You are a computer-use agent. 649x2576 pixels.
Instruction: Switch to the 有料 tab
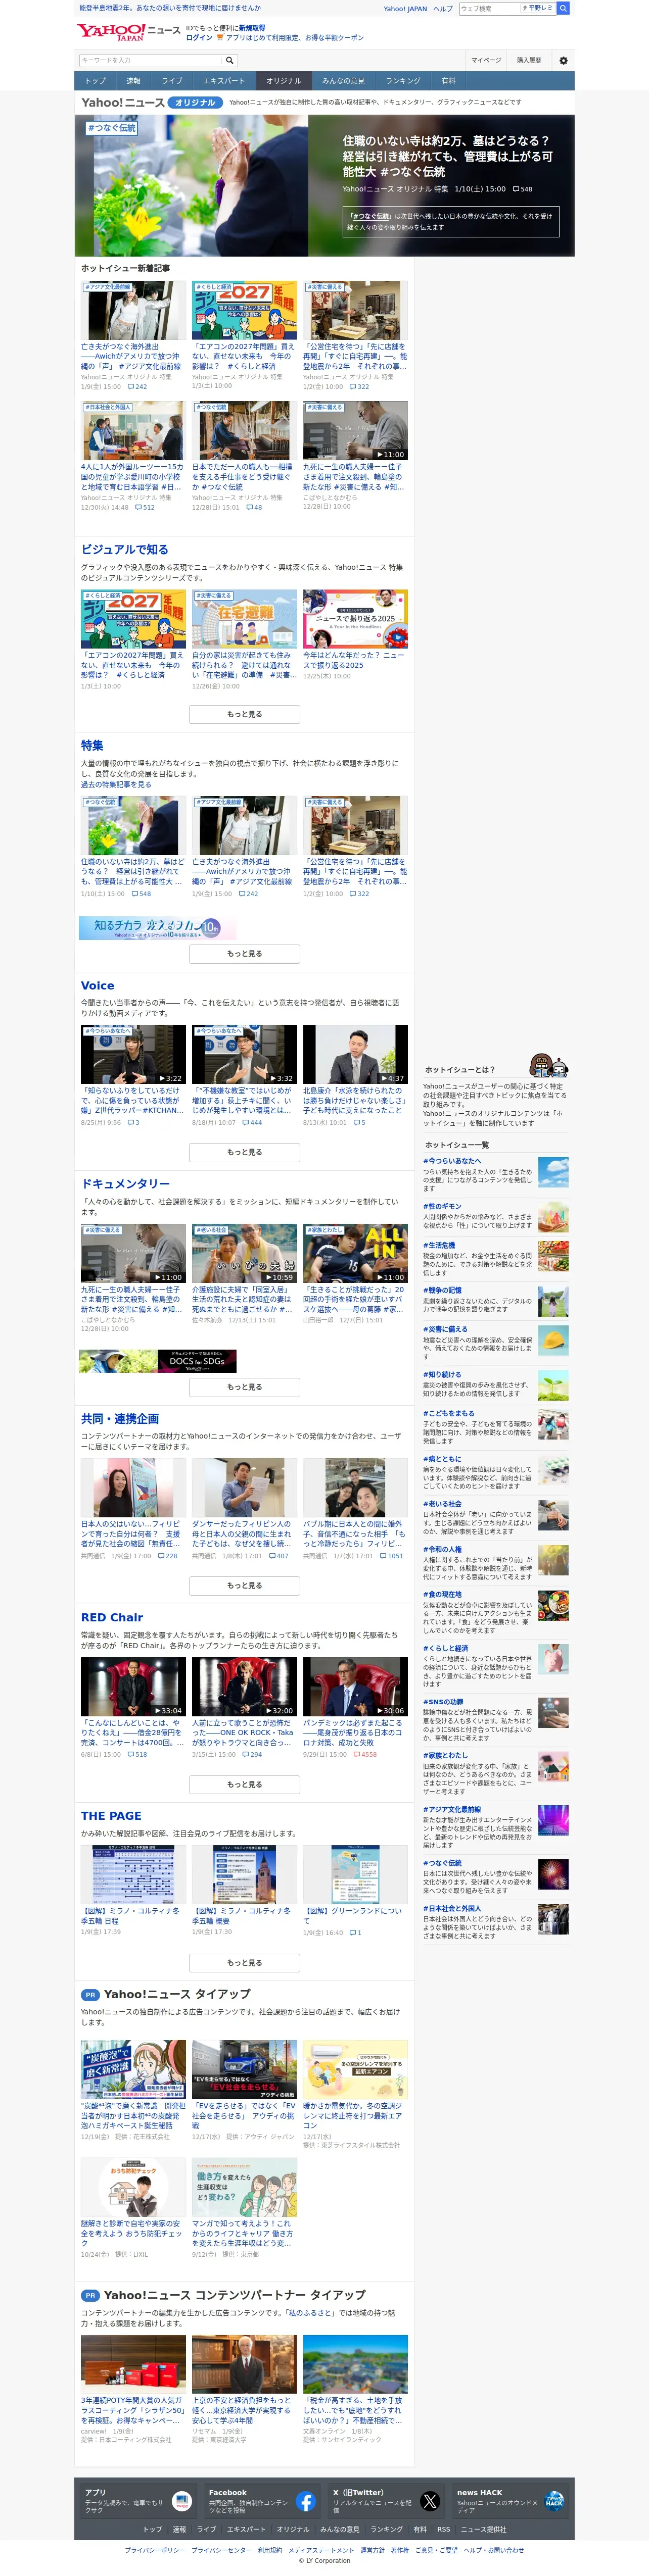[x=448, y=81]
